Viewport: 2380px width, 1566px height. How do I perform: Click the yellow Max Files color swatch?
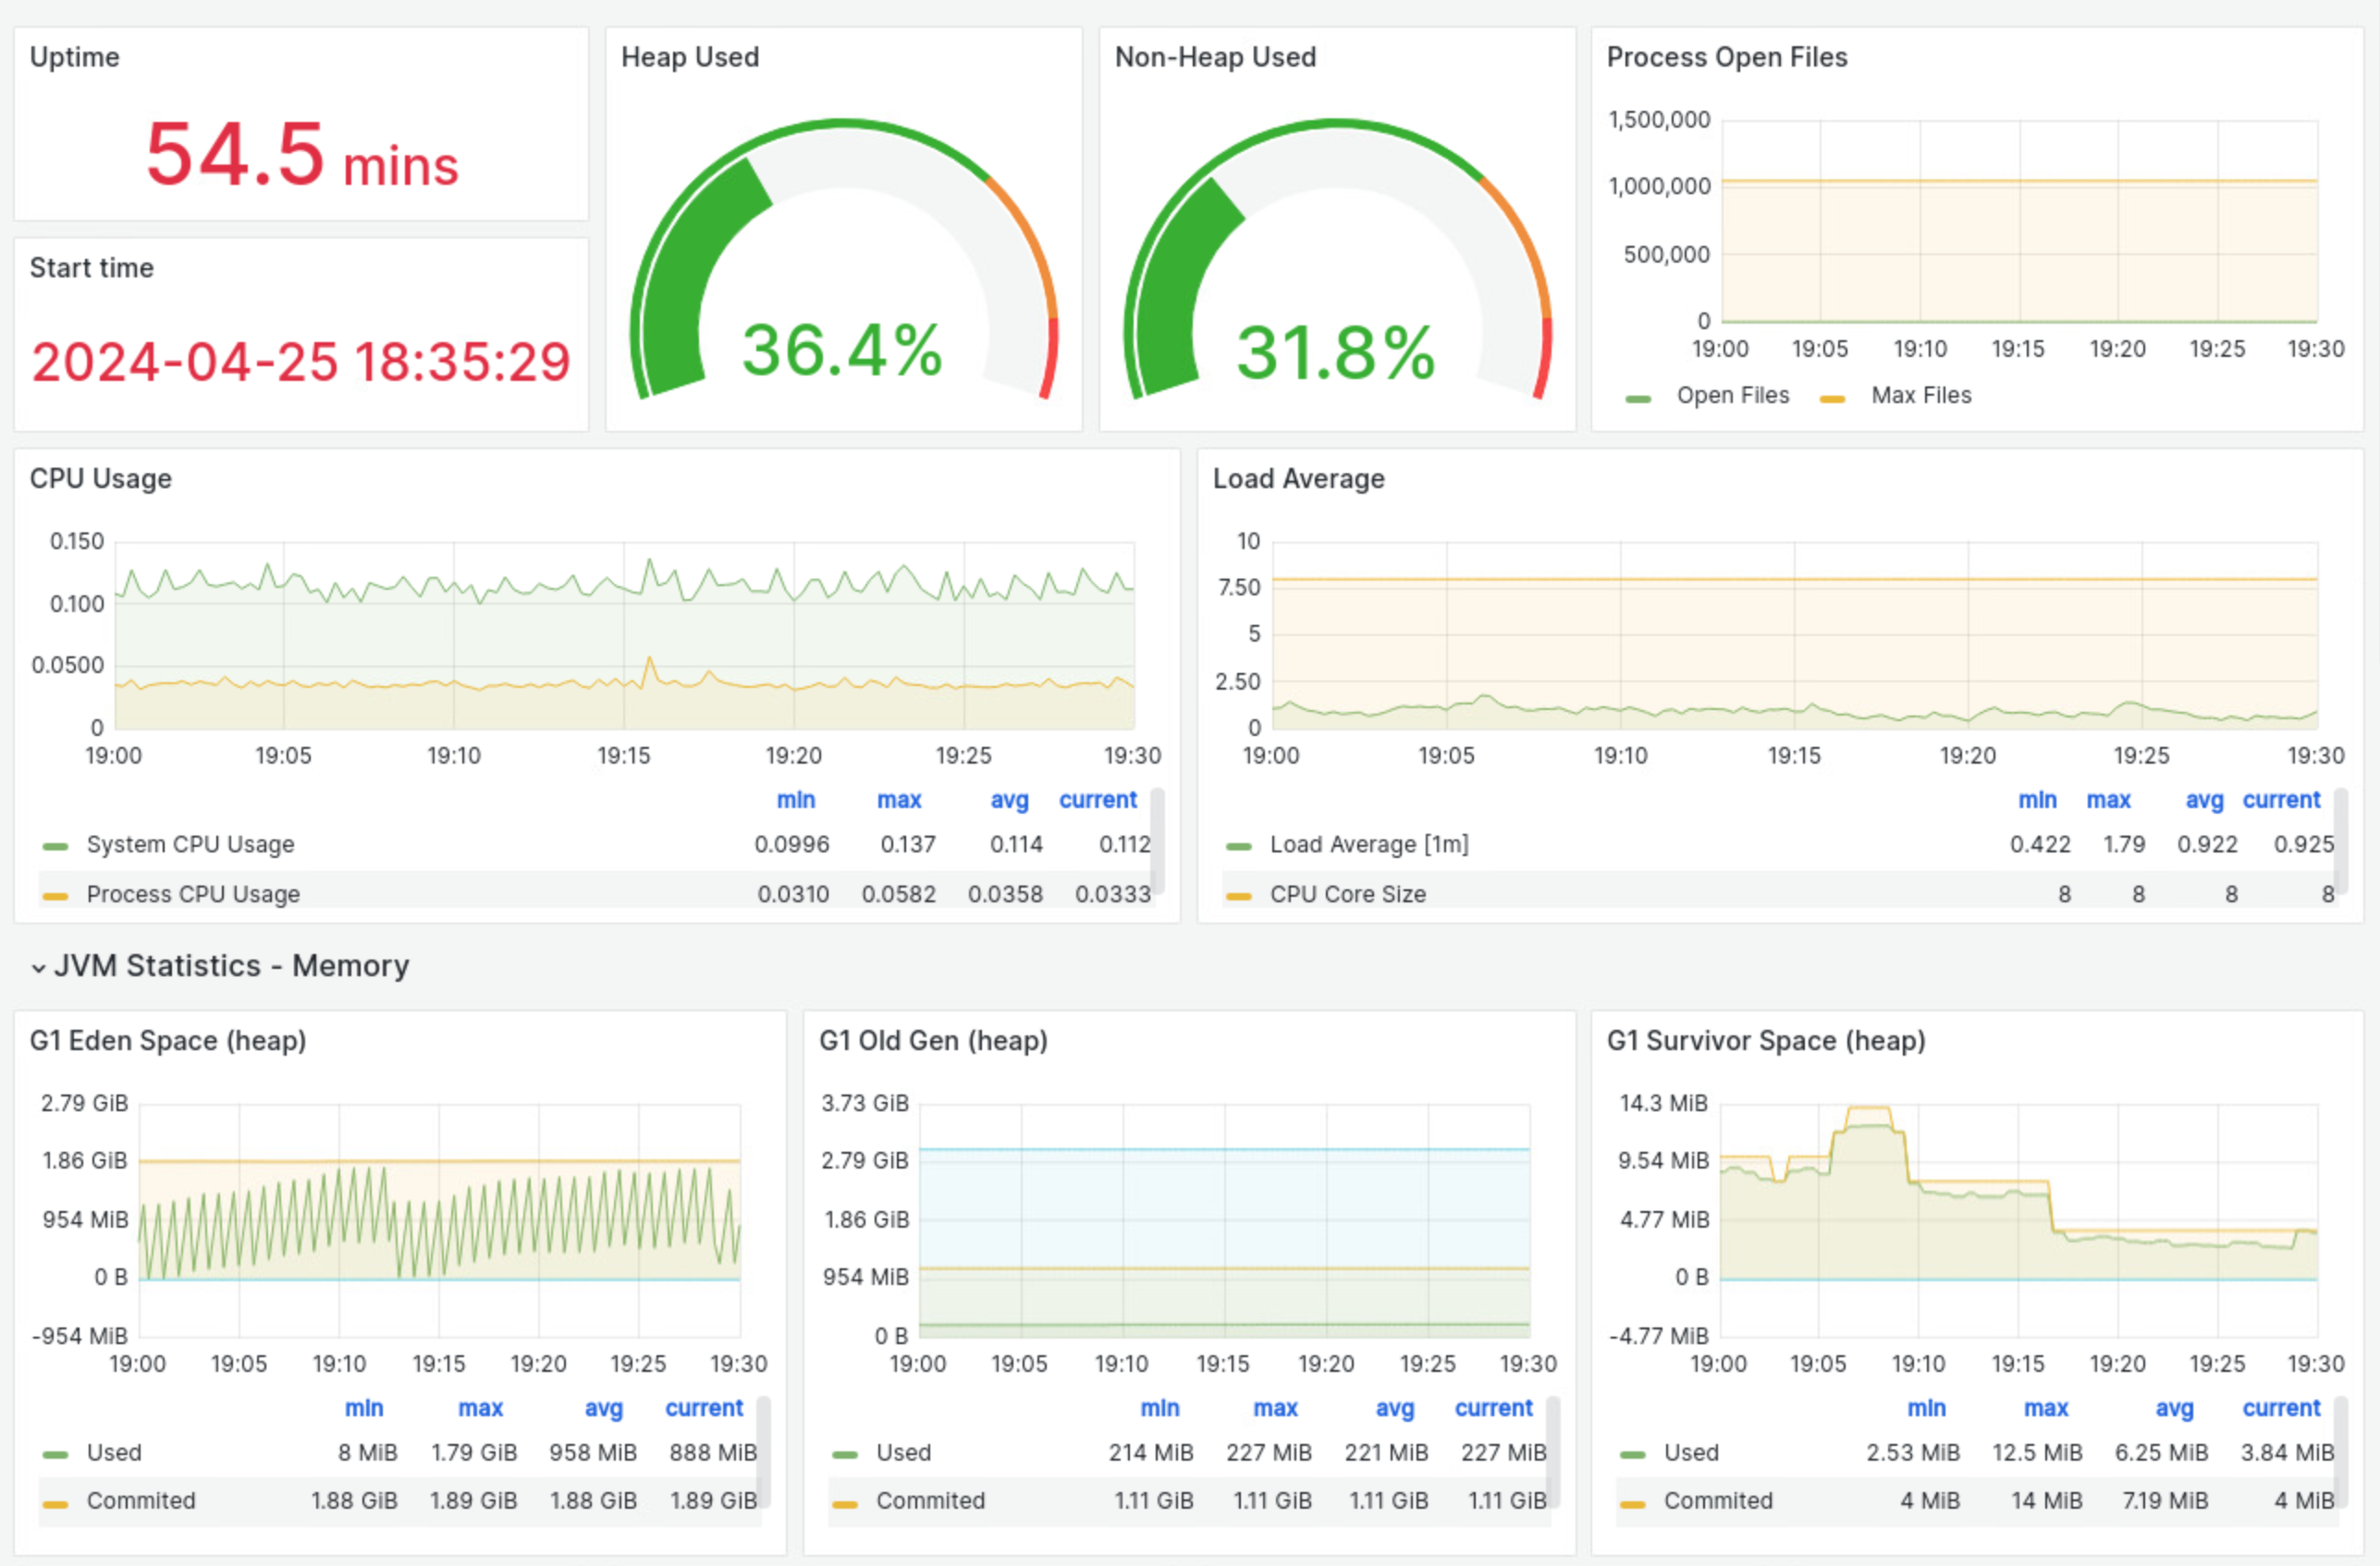1832,399
